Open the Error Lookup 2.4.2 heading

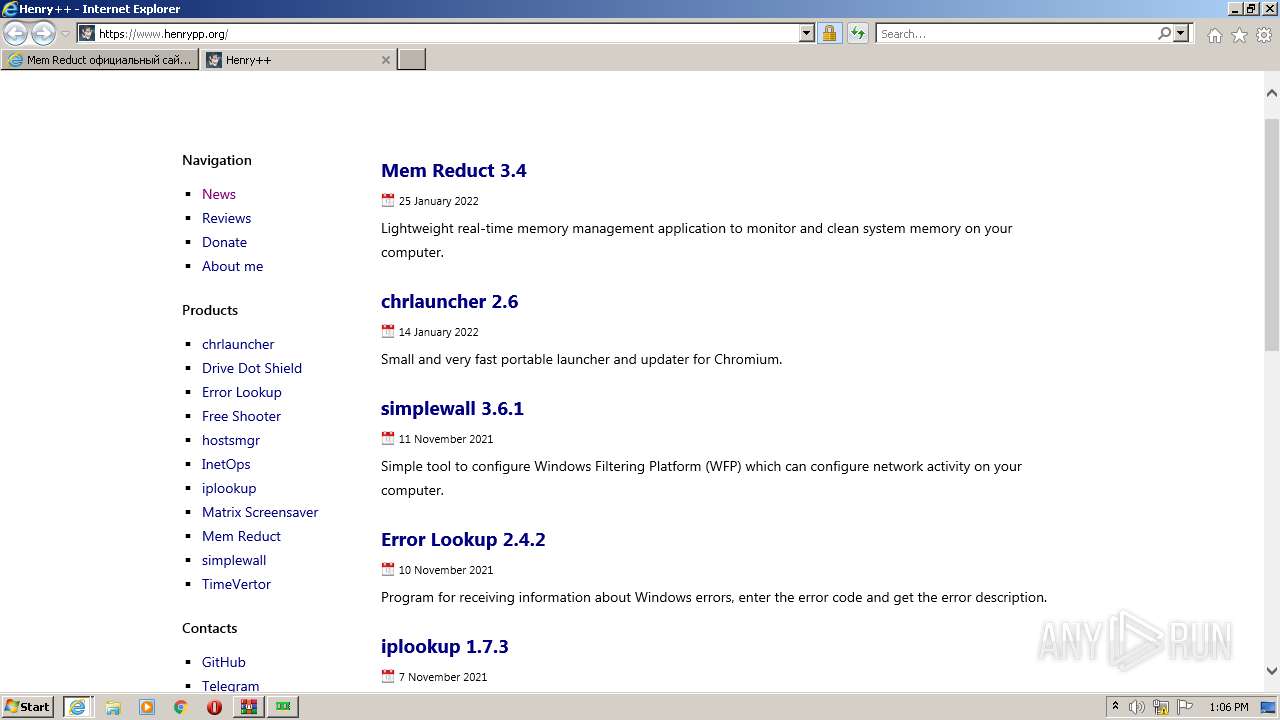point(463,539)
